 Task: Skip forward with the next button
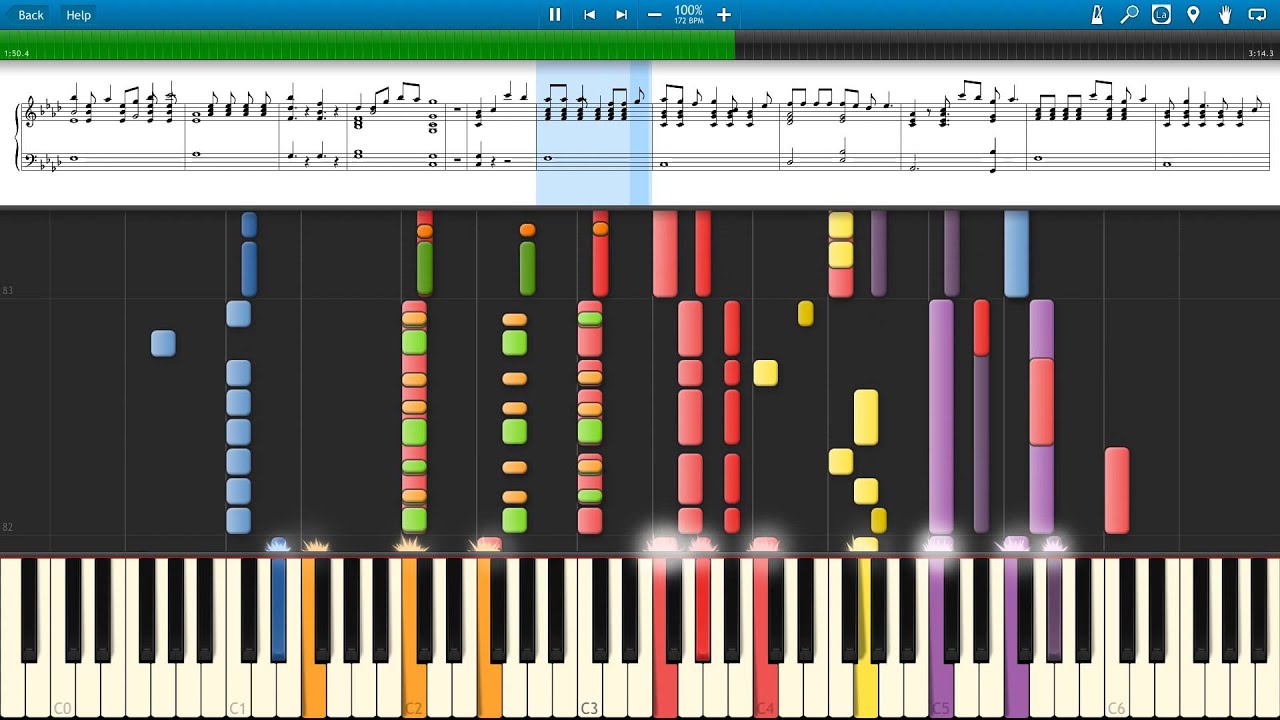point(621,14)
